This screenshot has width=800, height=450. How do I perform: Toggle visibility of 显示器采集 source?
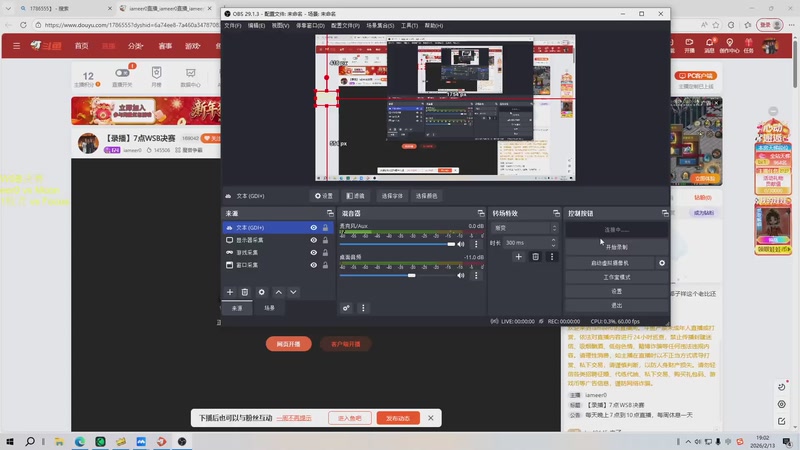[313, 240]
